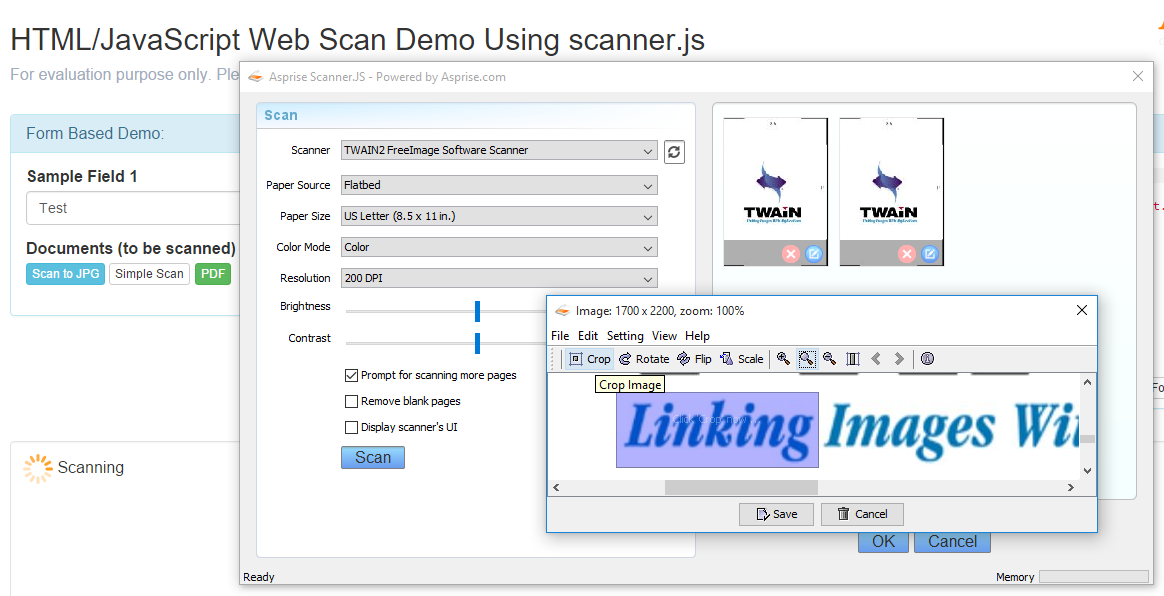1164x596 pixels.
Task: Enable Remove blank pages checkbox
Action: [351, 402]
